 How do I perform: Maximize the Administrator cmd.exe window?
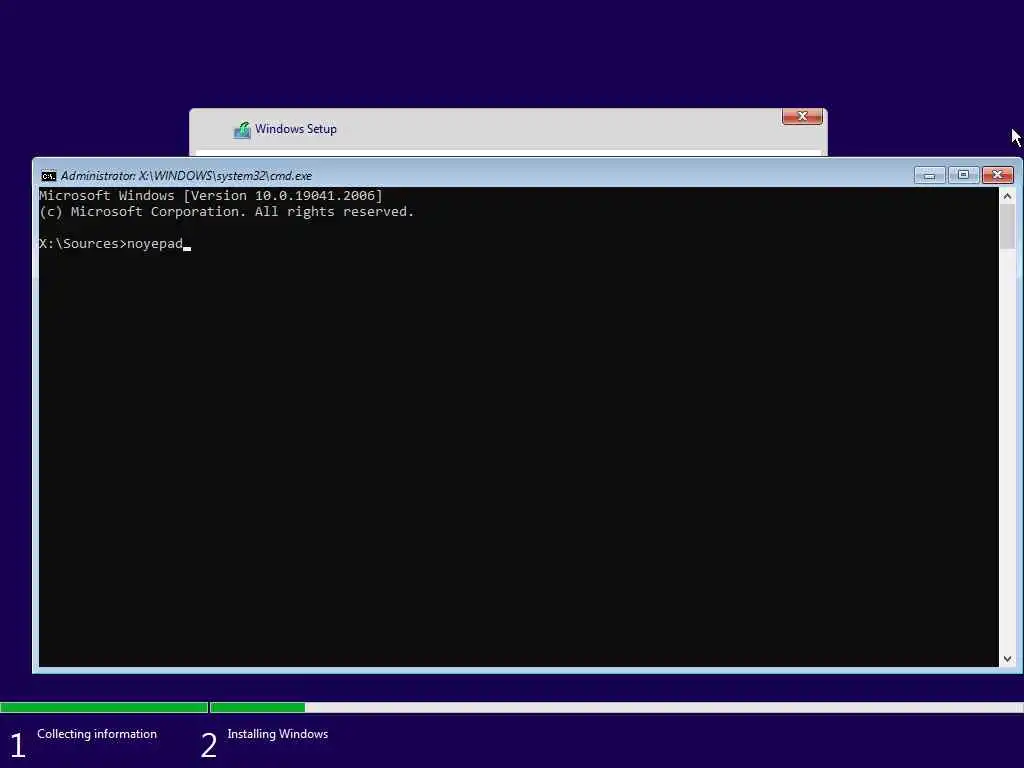tap(963, 175)
